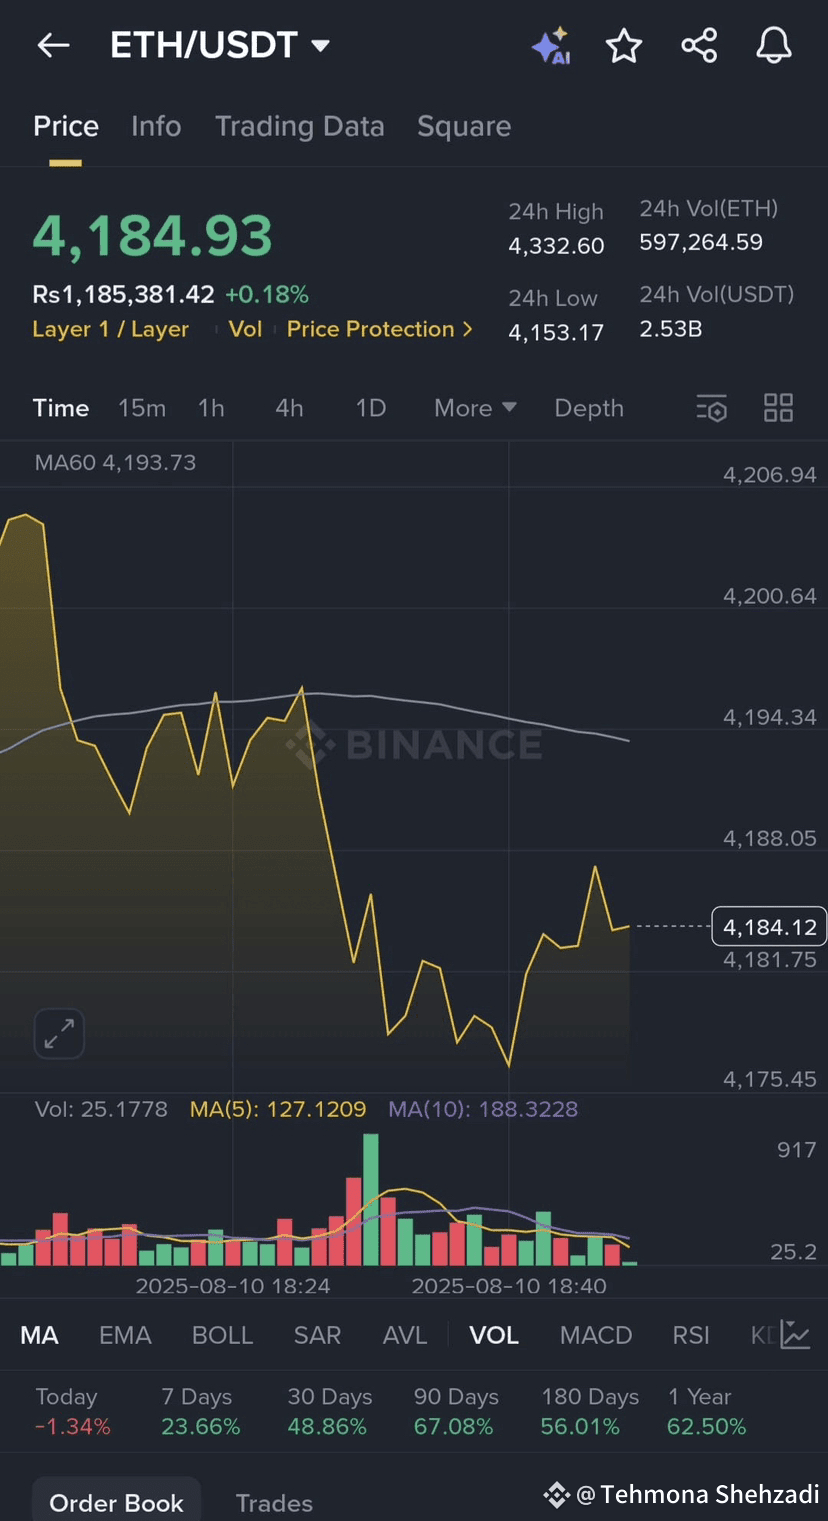828x1521 pixels.
Task: Toggle the EMA indicator
Action: click(125, 1335)
